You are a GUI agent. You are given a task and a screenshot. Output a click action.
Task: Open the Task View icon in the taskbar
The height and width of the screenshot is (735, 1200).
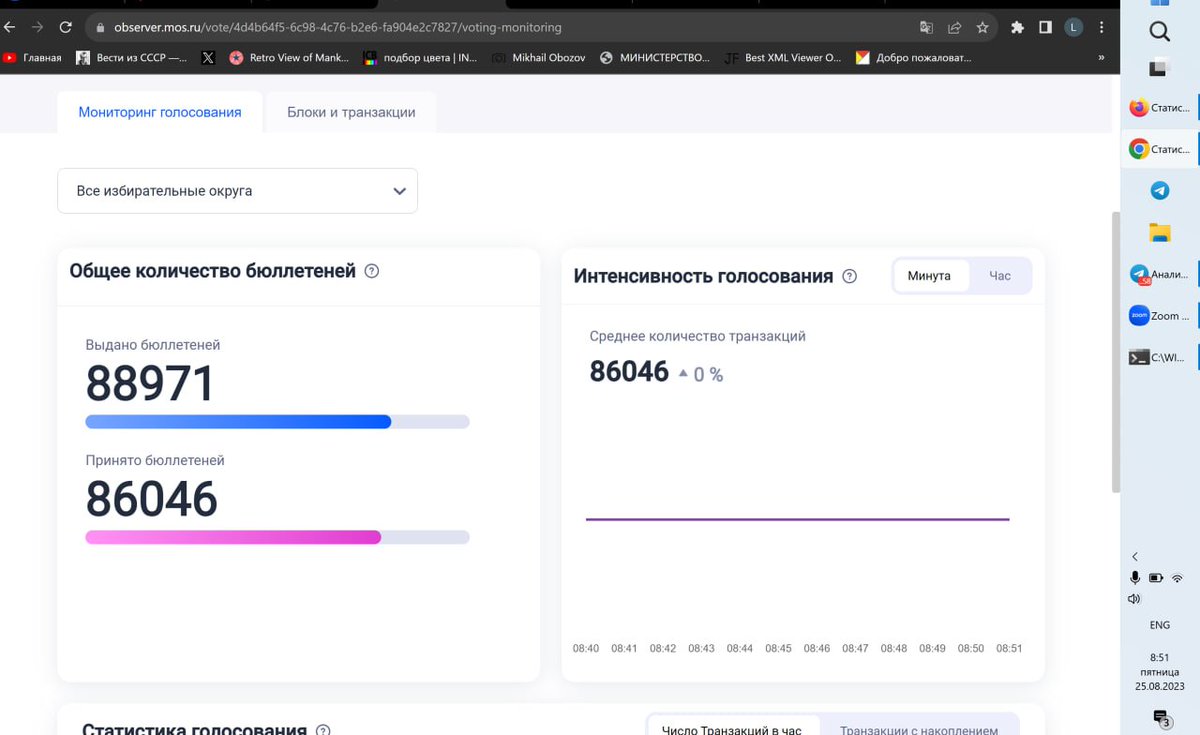click(x=1159, y=69)
